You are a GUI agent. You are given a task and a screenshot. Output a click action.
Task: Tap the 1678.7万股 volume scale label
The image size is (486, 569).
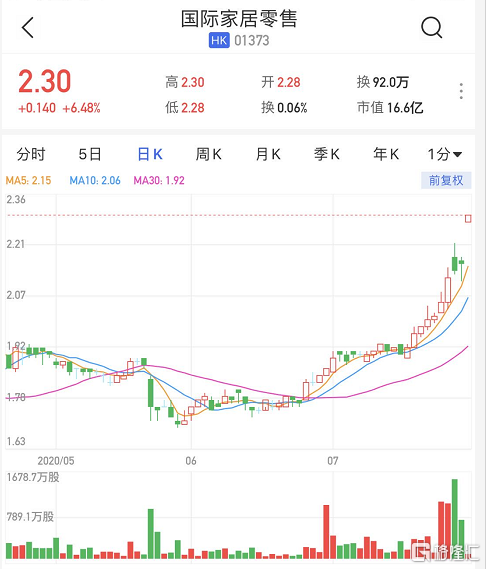(33, 477)
